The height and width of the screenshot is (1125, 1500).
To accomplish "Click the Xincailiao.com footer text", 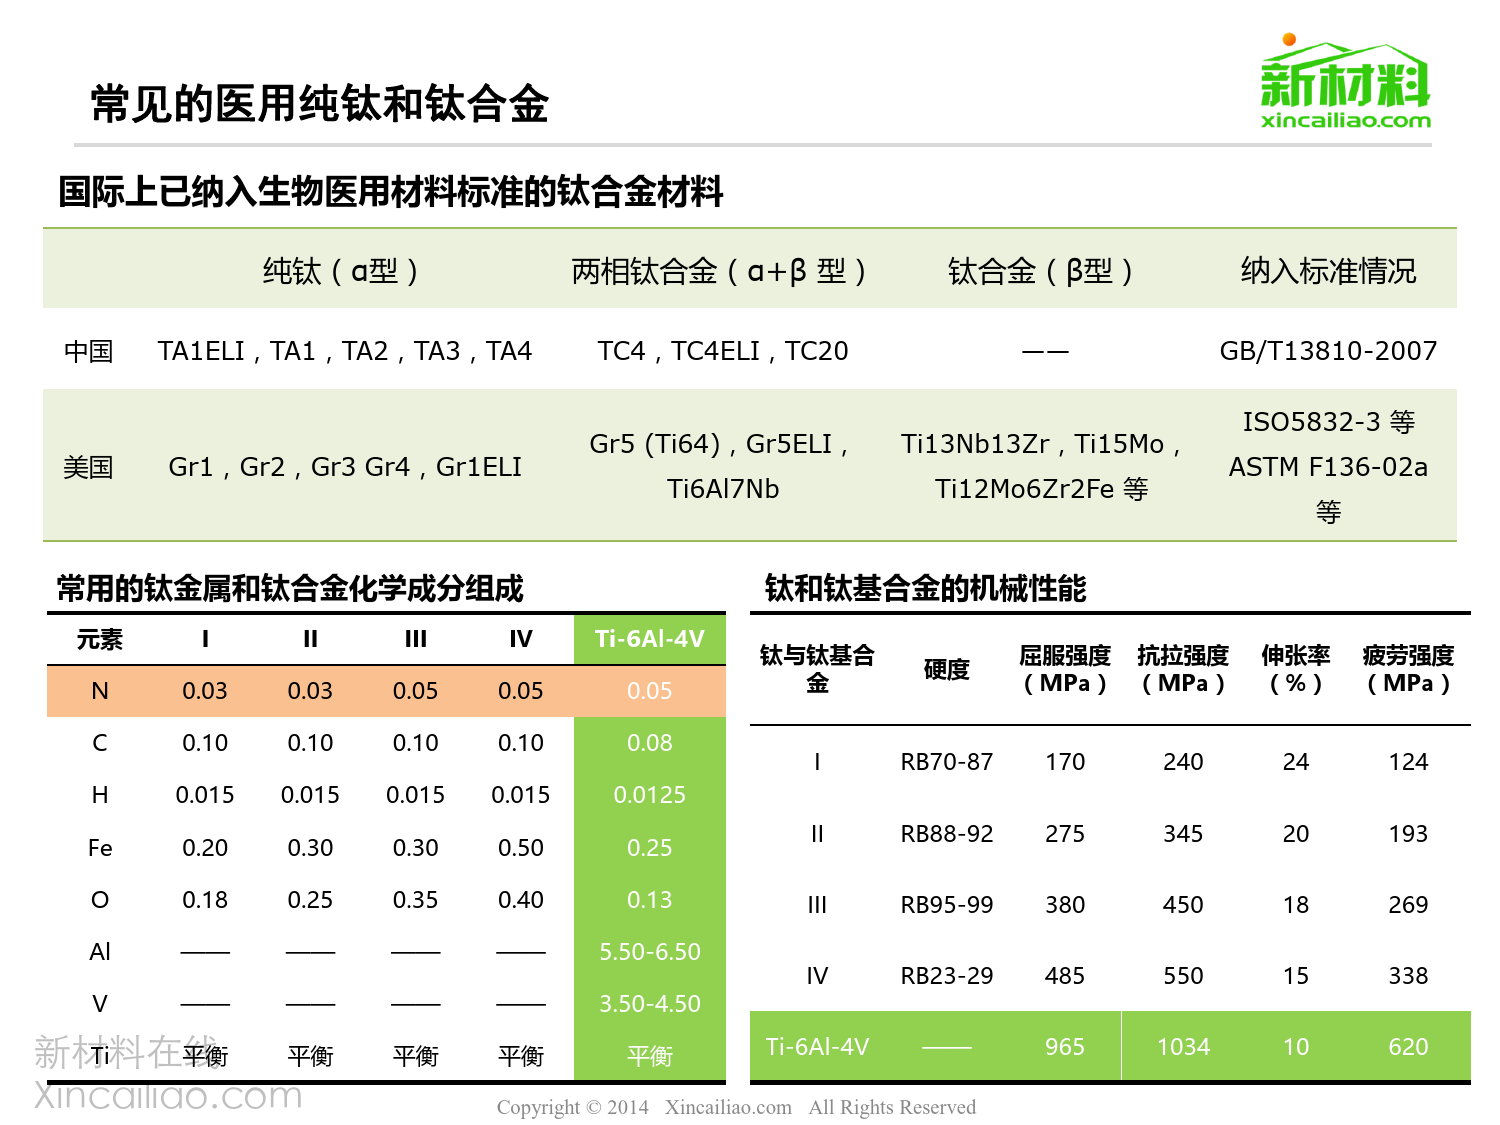I will (728, 1107).
